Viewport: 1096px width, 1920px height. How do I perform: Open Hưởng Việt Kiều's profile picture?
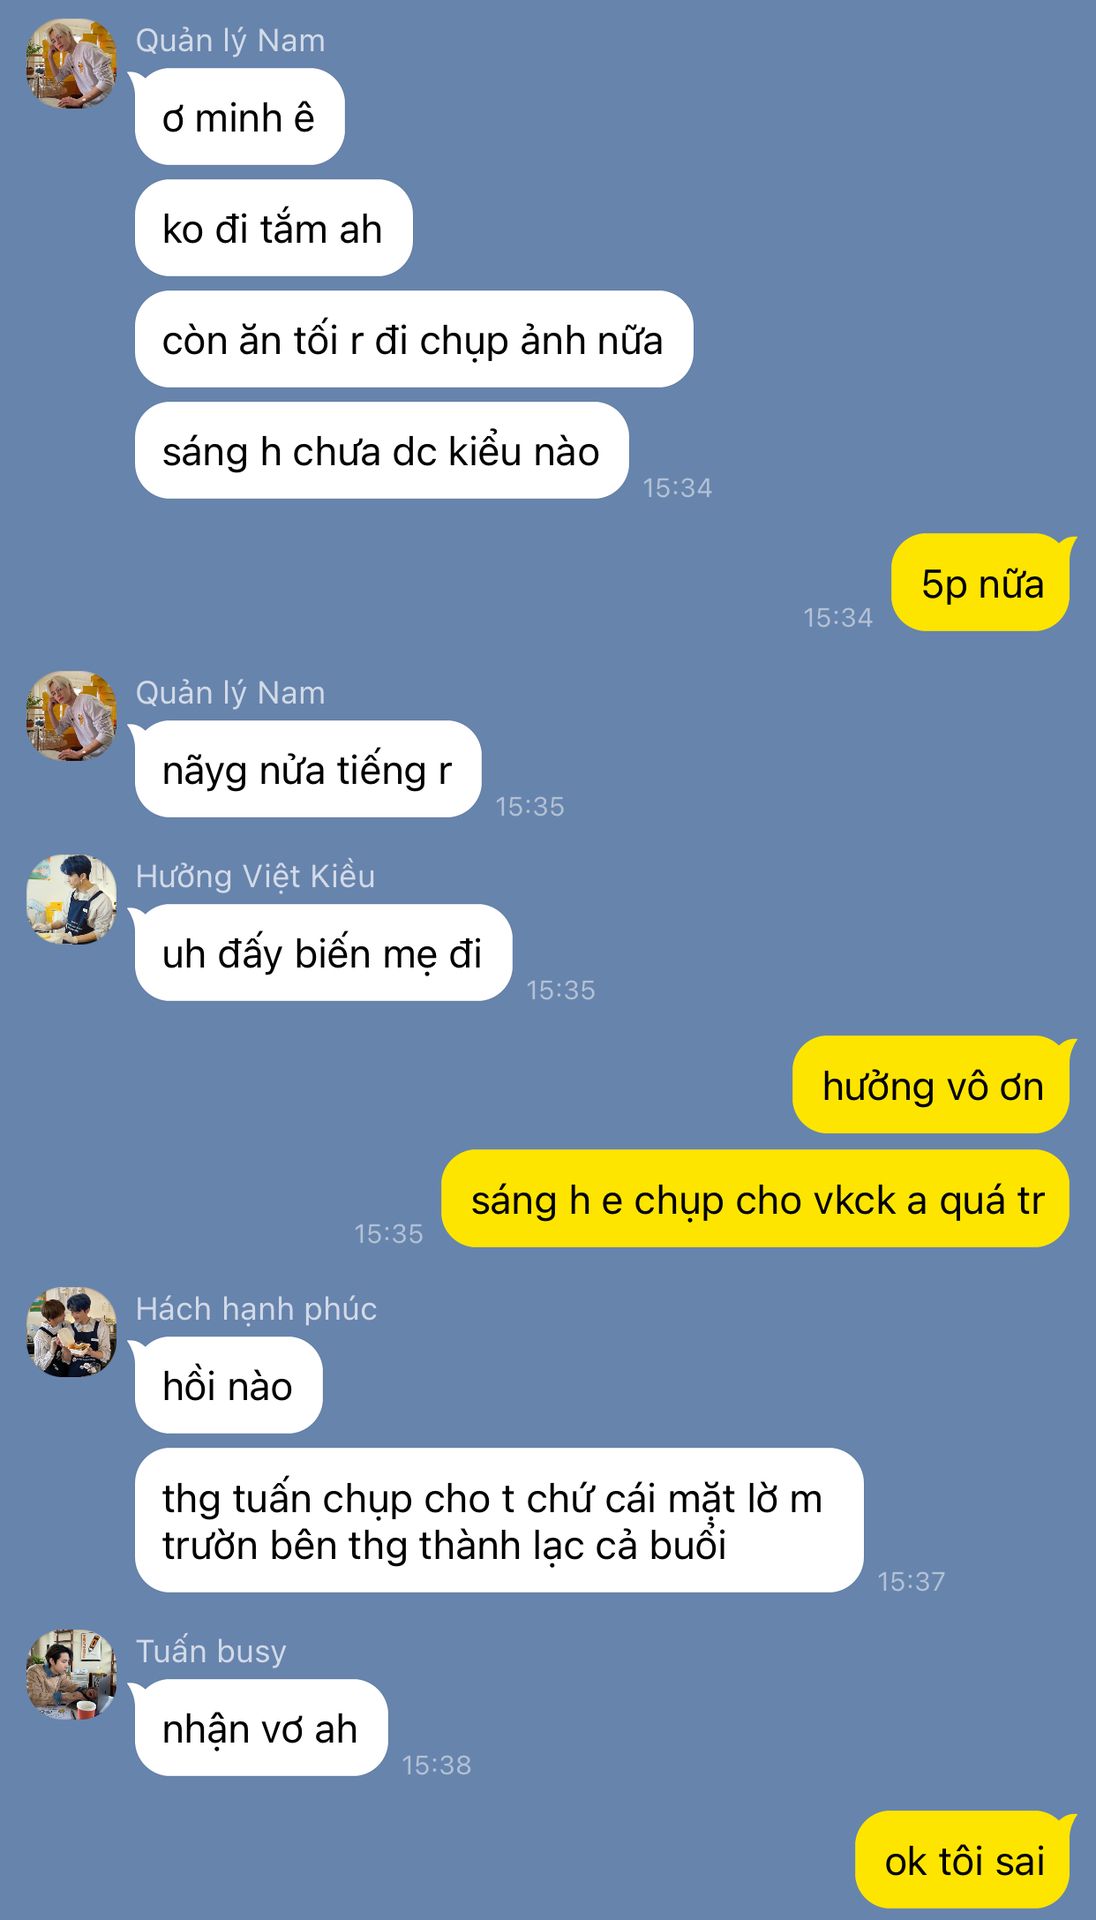(x=71, y=899)
